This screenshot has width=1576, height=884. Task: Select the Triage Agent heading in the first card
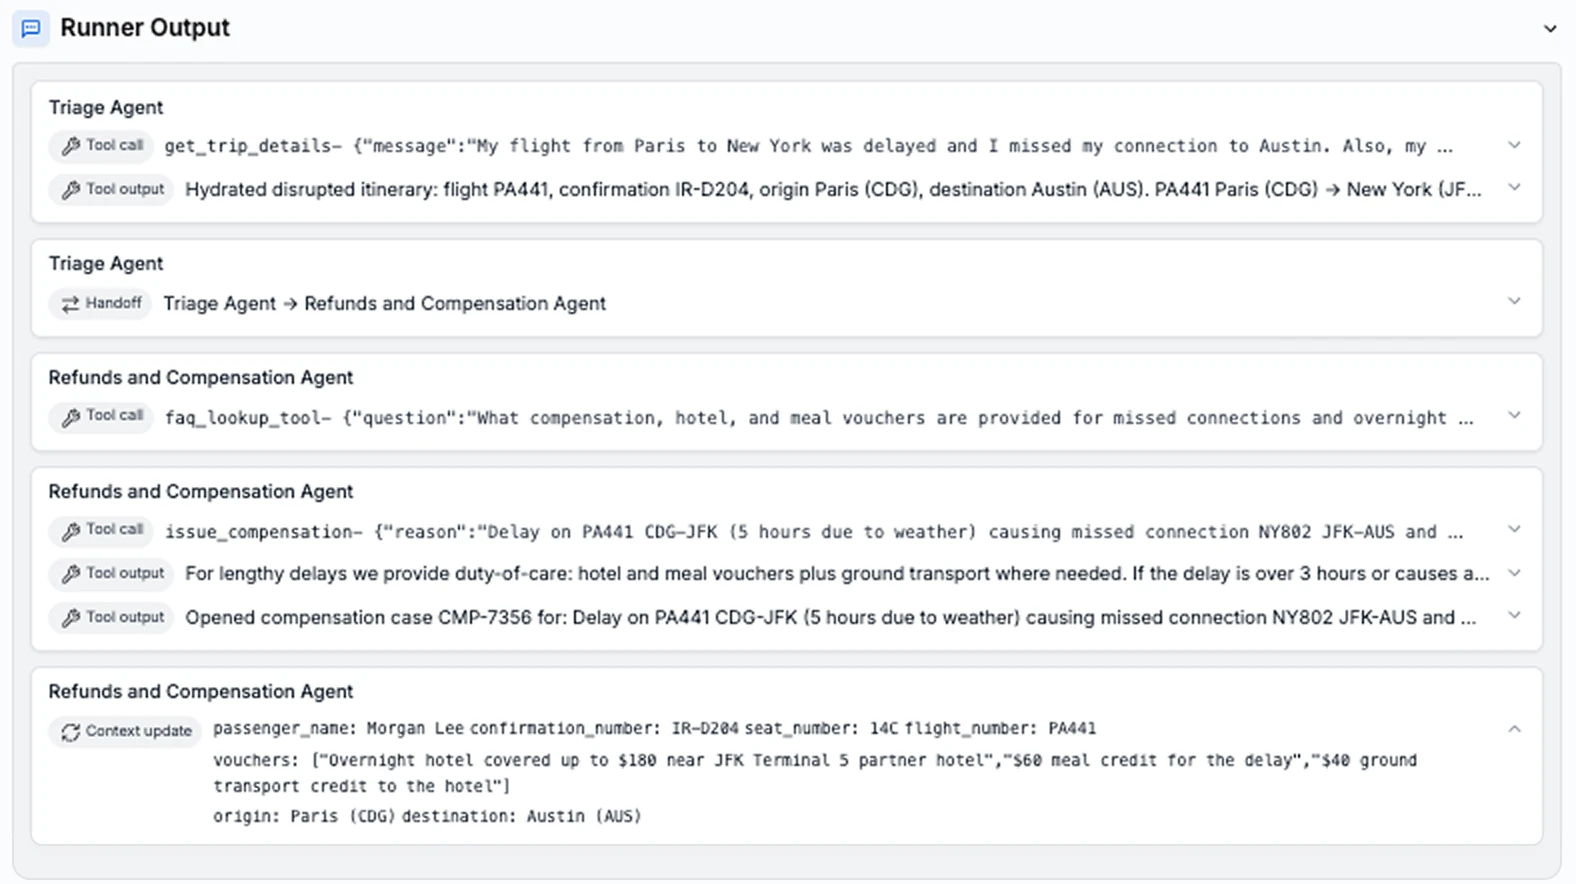click(105, 107)
